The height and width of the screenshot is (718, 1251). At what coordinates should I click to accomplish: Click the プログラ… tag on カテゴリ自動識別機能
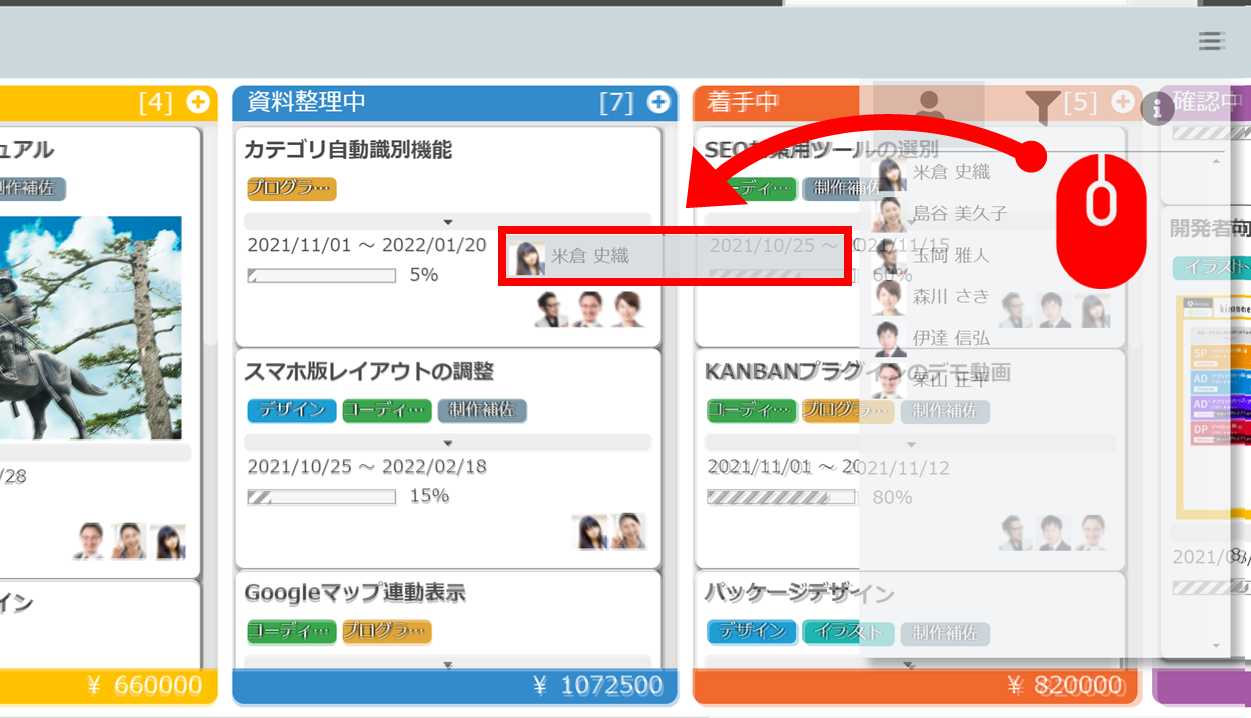click(292, 189)
